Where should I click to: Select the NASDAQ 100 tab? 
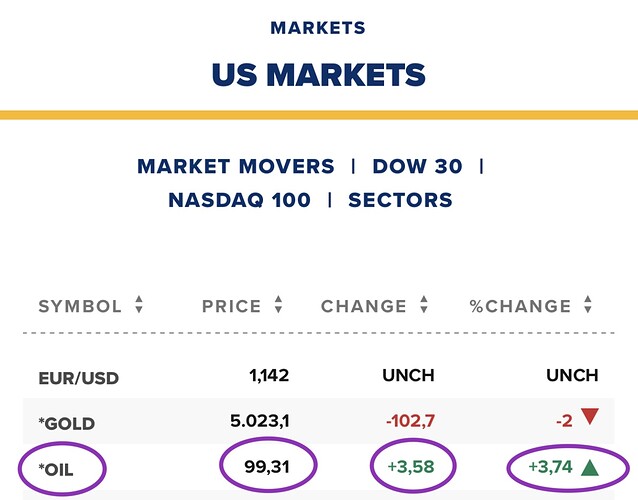point(239,200)
